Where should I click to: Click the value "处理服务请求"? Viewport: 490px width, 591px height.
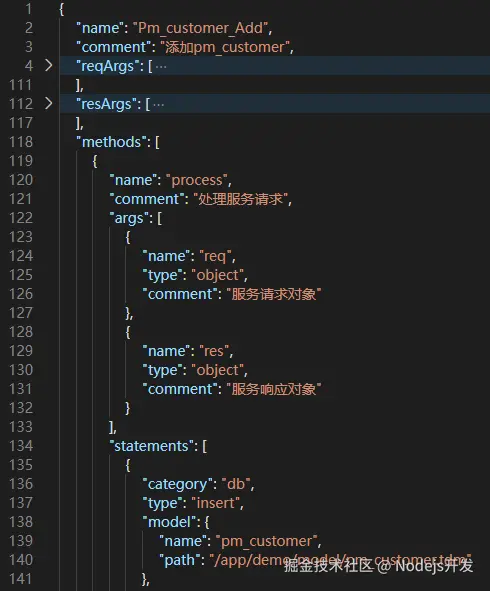pos(240,199)
